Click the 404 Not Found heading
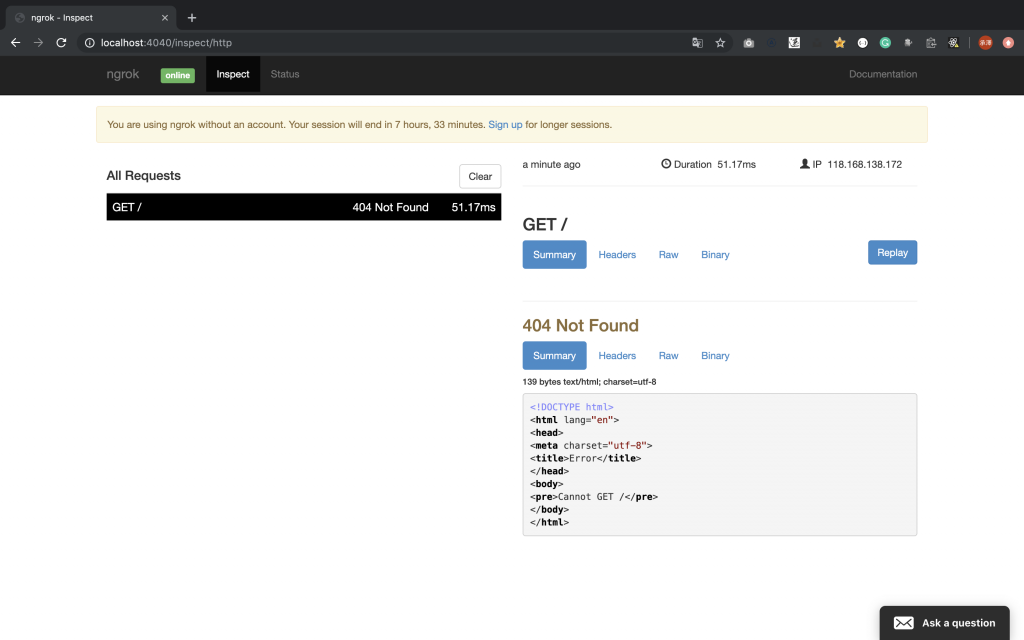The height and width of the screenshot is (640, 1024). click(581, 325)
